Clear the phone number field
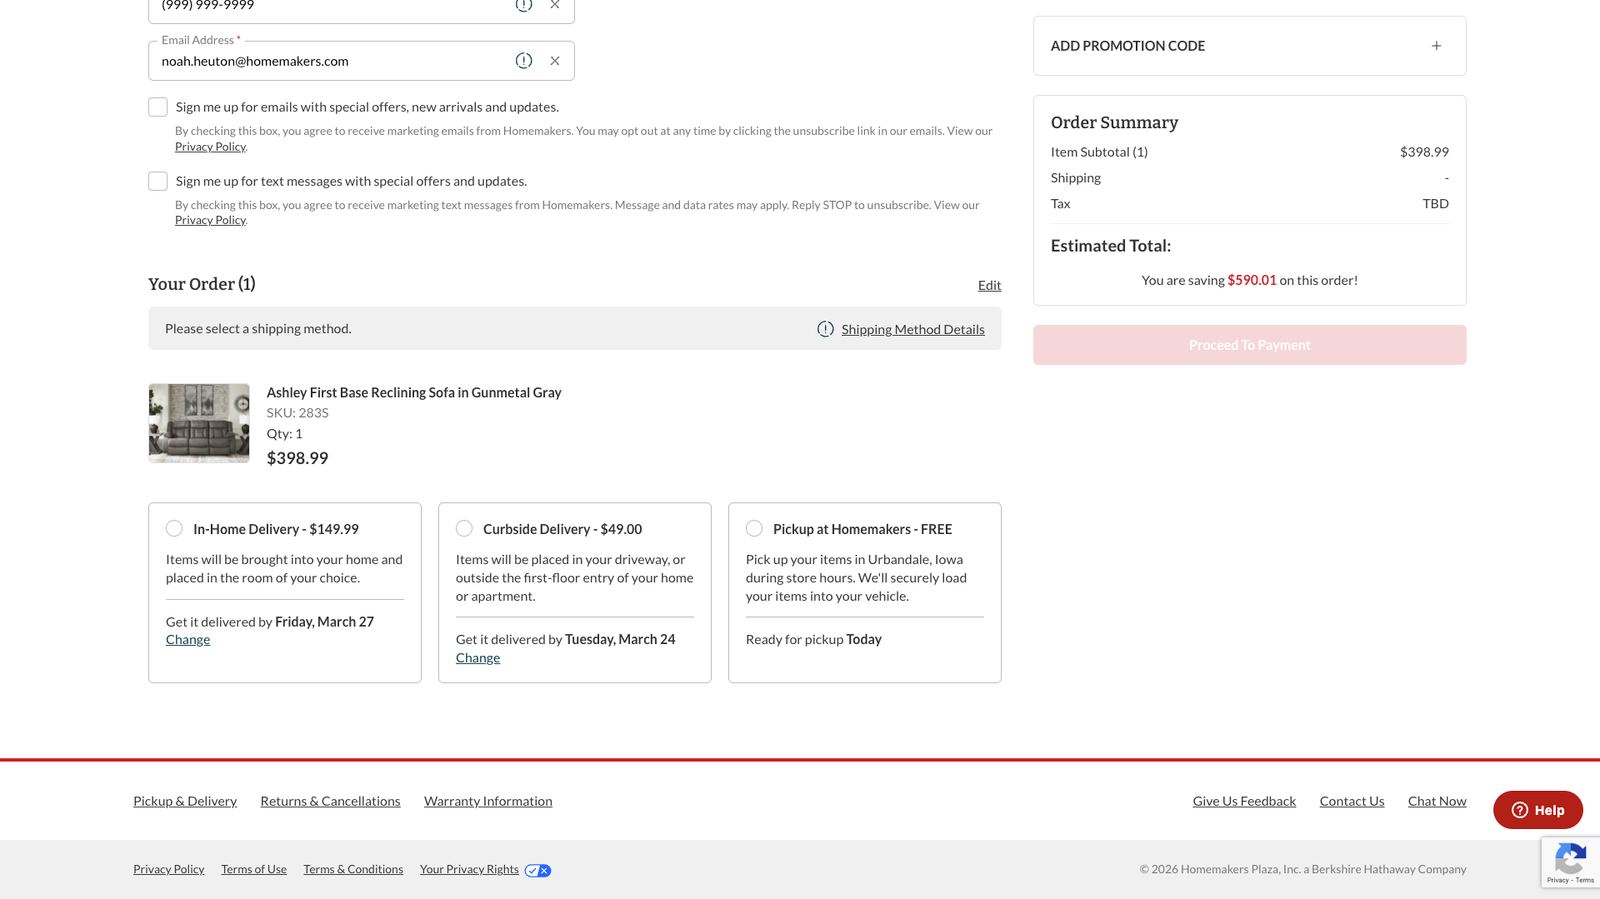The width and height of the screenshot is (1600, 899). click(555, 5)
